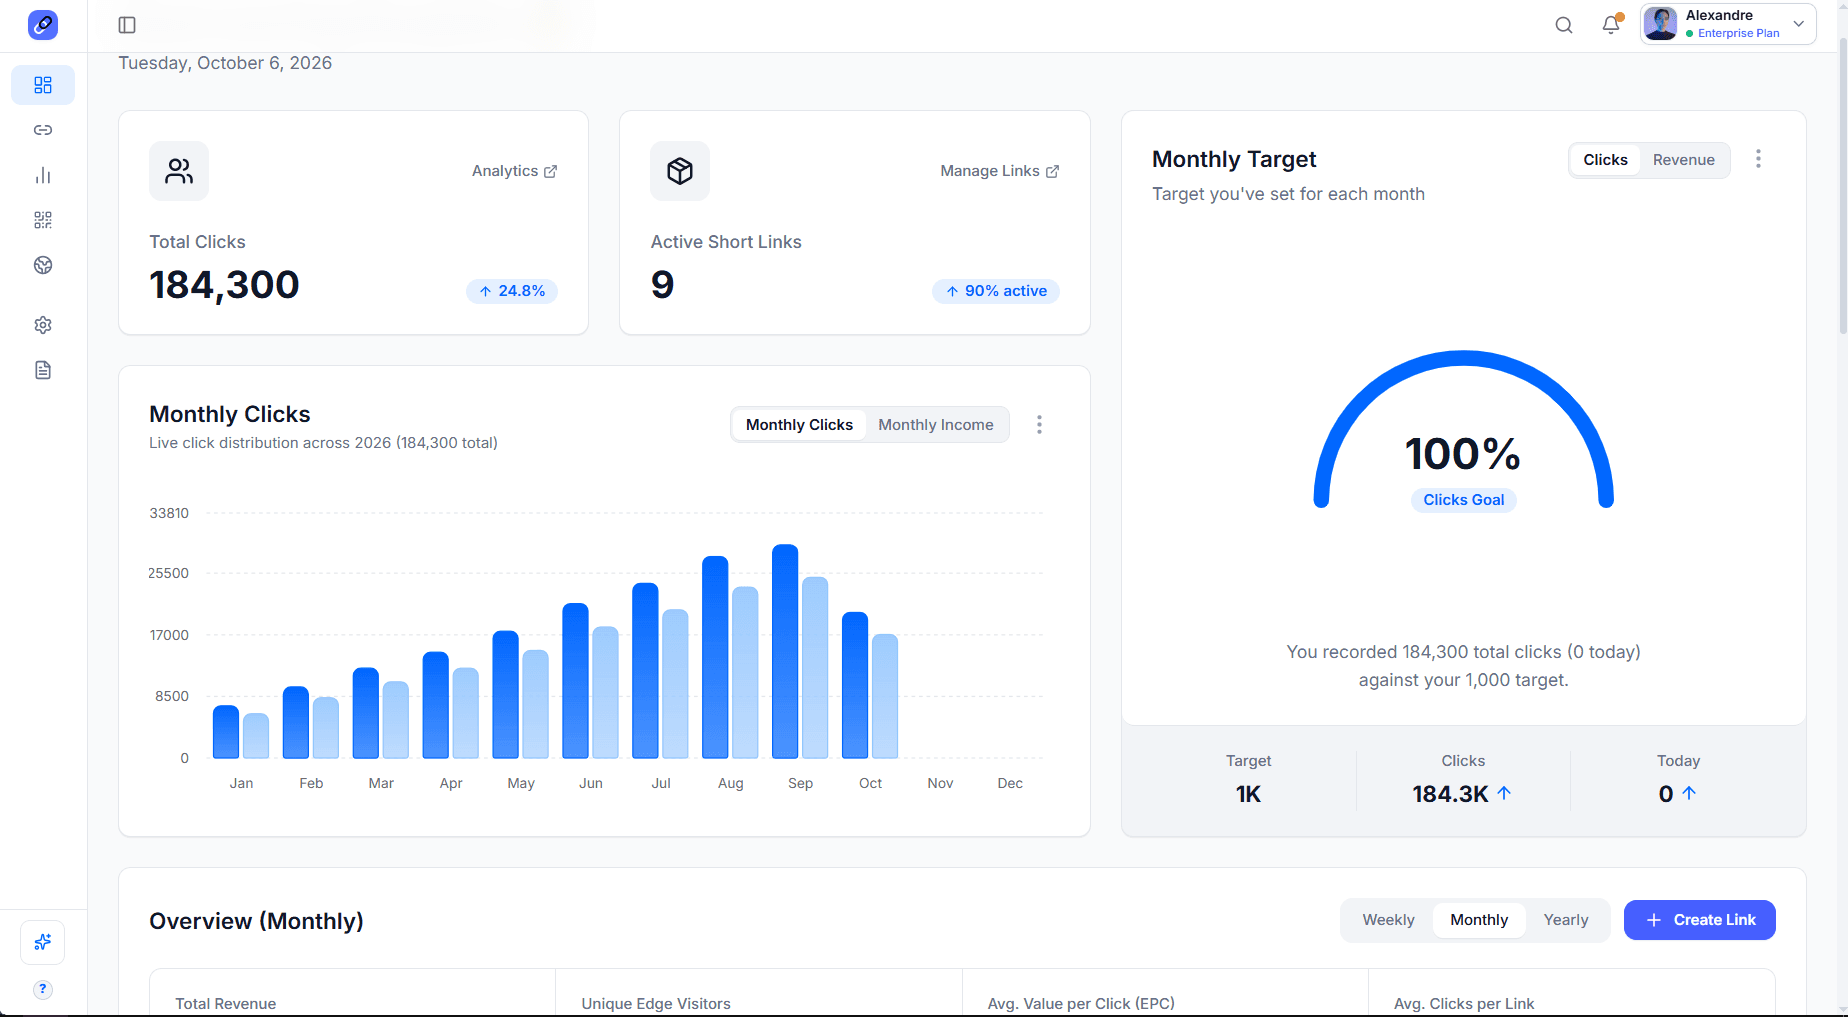Image resolution: width=1848 pixels, height=1017 pixels.
Task: Open Monthly Clicks three-dot menu
Action: (1039, 425)
